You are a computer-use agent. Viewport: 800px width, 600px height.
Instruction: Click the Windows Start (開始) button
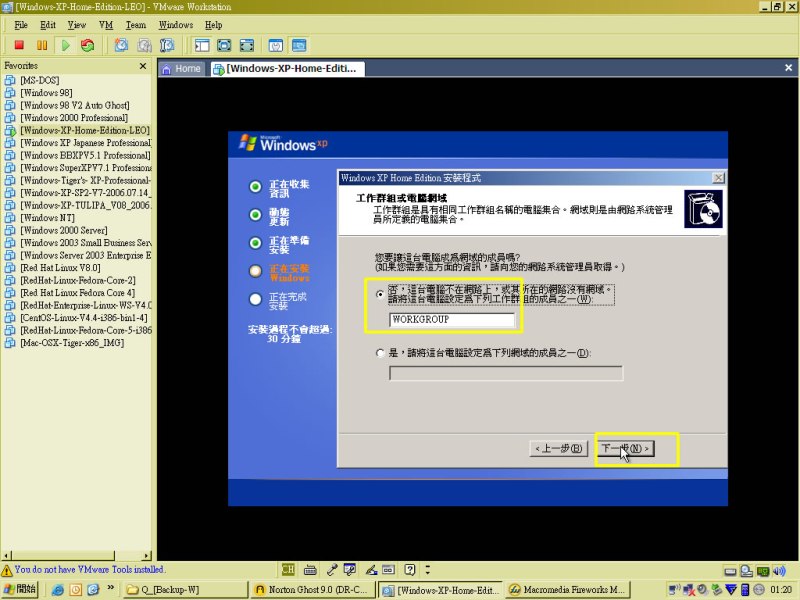[20, 590]
